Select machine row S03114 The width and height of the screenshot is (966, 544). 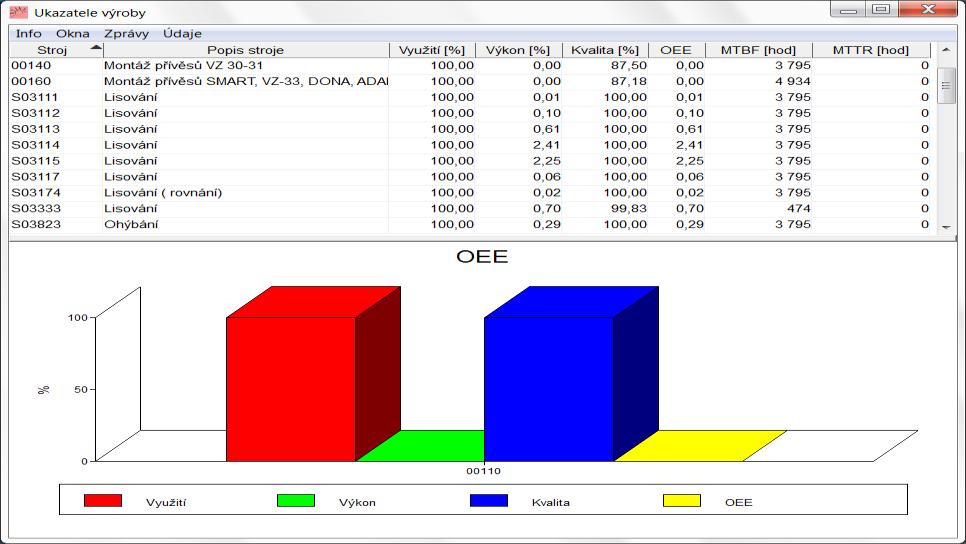[x=471, y=145]
